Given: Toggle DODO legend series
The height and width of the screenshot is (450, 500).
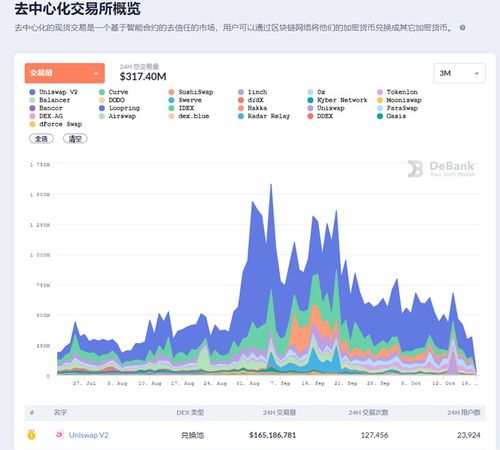Looking at the screenshot, I should point(112,100).
